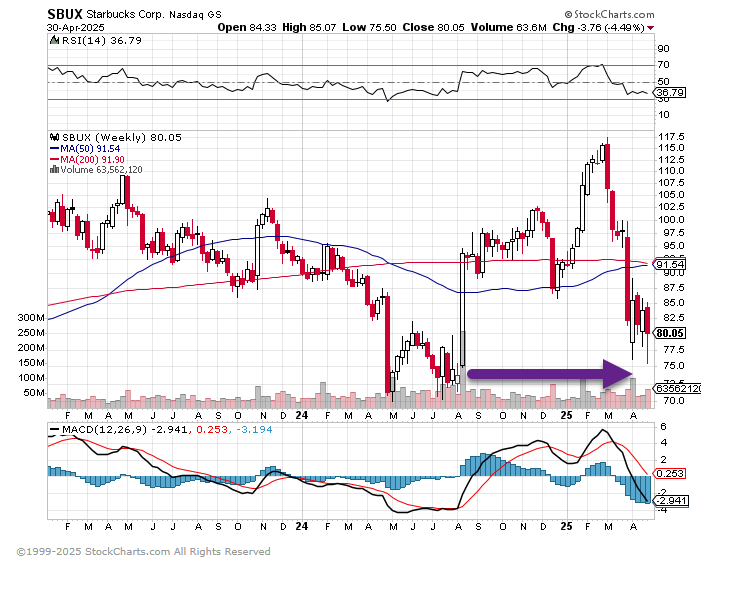Click the Chg -3.76 (-4.49%) value
The height and width of the screenshot is (592, 734).
point(599,28)
